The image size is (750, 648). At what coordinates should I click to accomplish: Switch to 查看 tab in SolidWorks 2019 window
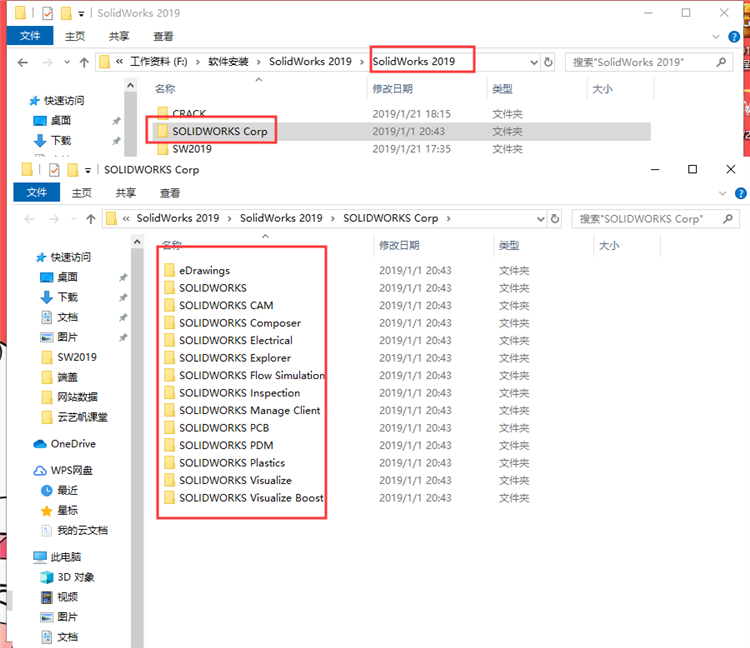163,36
